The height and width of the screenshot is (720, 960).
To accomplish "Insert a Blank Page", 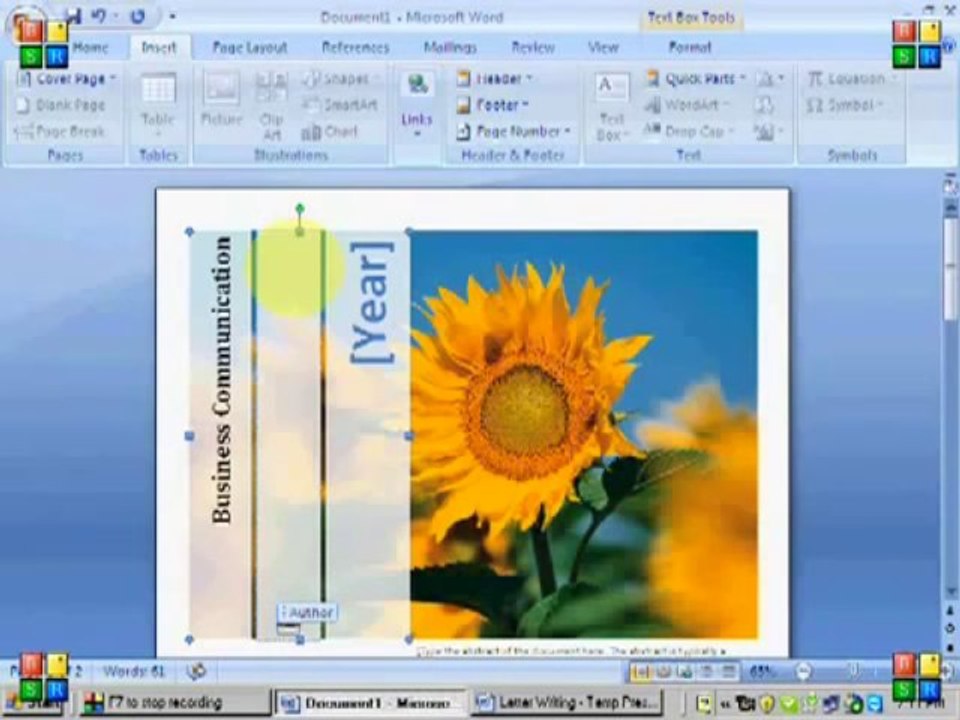I will point(61,105).
